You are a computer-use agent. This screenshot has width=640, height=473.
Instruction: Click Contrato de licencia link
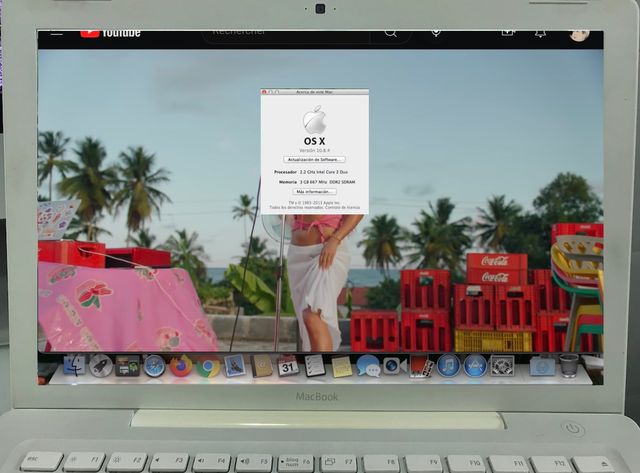point(343,207)
